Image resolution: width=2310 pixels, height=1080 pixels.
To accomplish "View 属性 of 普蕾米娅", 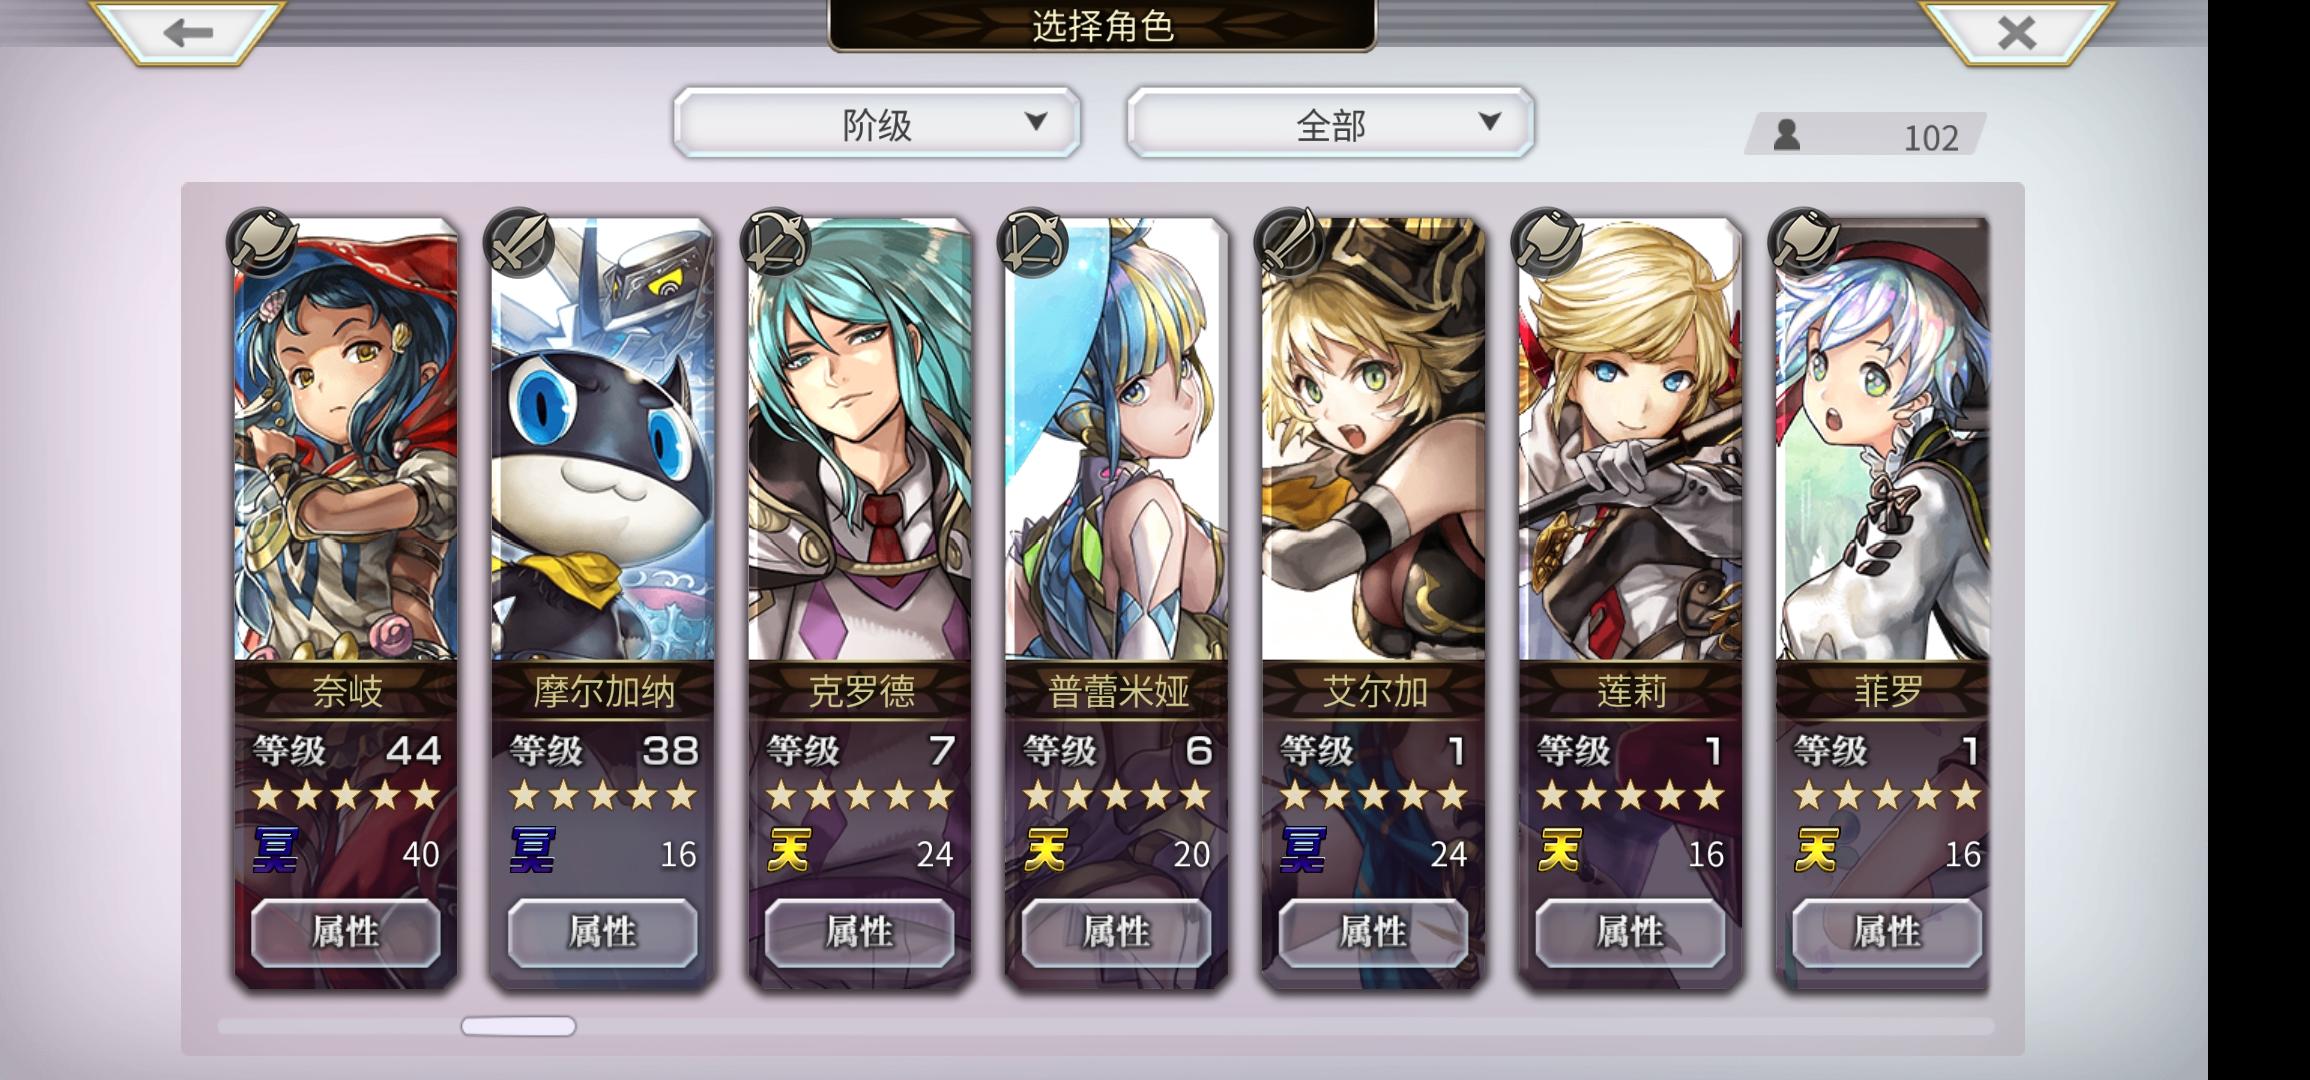I will point(1117,932).
